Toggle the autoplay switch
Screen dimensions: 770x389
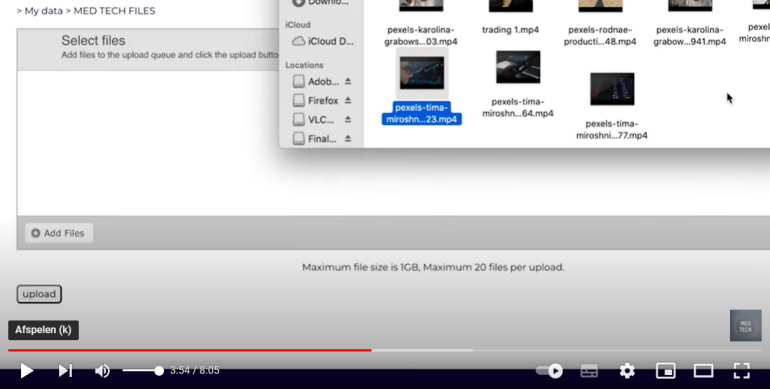tap(550, 371)
